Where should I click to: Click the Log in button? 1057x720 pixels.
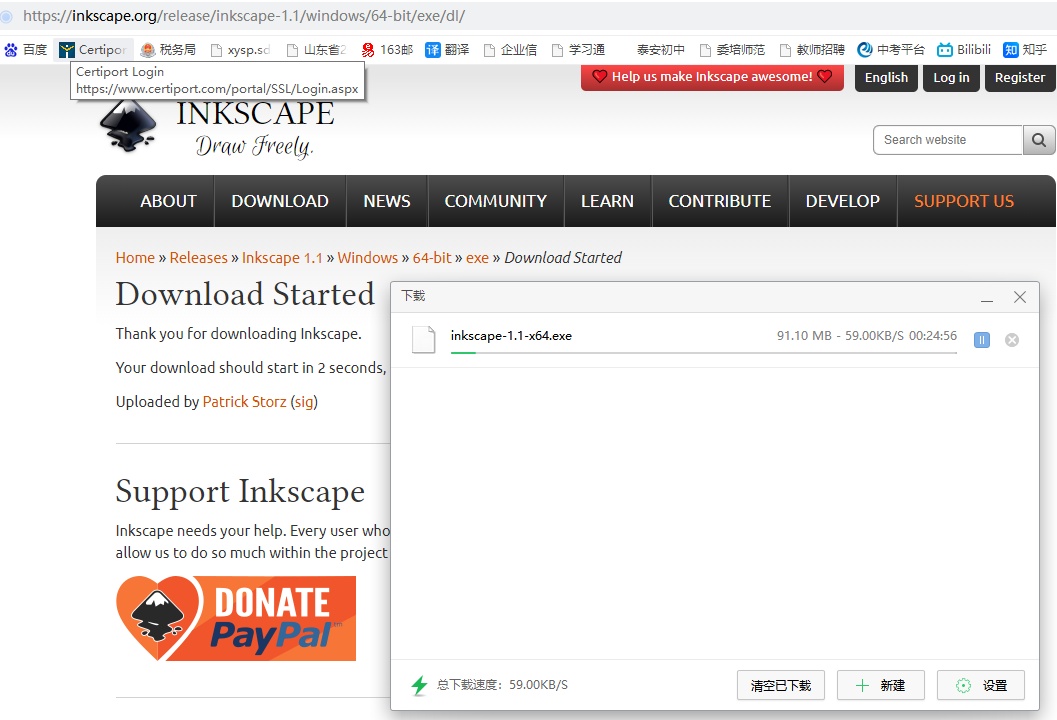pos(951,78)
